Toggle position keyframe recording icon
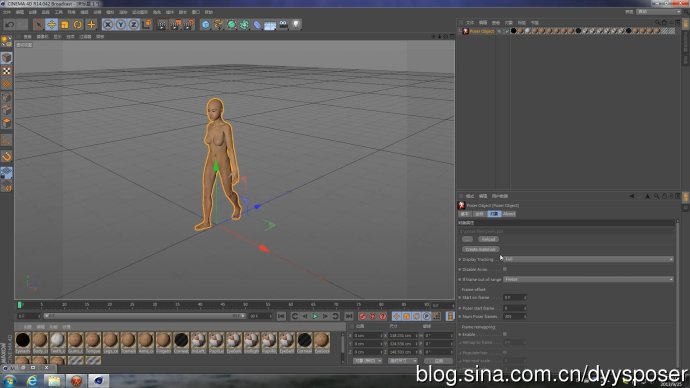The height and width of the screenshot is (388, 690). click(x=396, y=316)
